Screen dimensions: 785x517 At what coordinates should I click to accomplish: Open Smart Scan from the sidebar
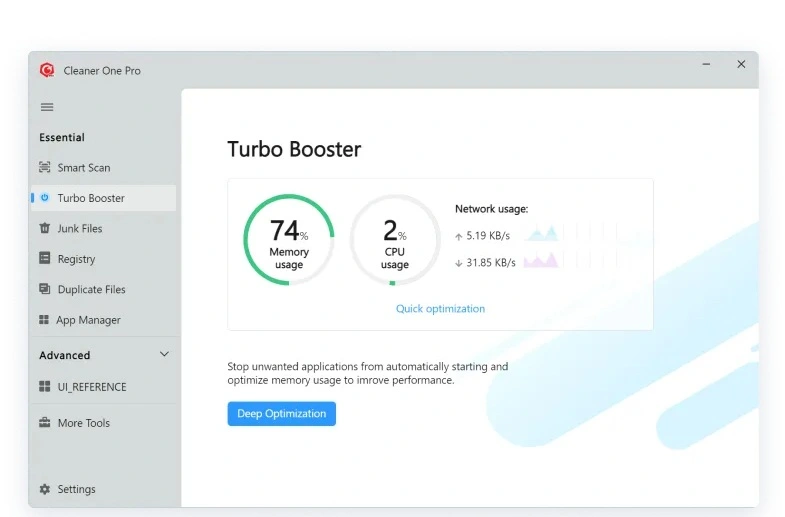click(104, 168)
